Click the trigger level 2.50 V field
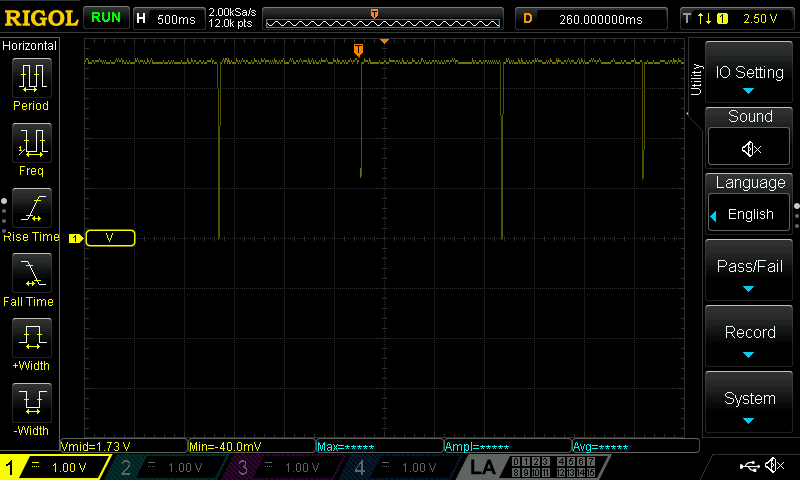Screen dimensions: 800x480 pyautogui.click(x=759, y=19)
